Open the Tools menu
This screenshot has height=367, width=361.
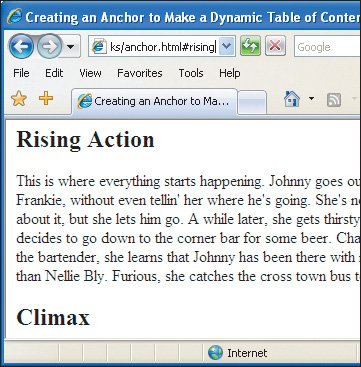click(191, 73)
